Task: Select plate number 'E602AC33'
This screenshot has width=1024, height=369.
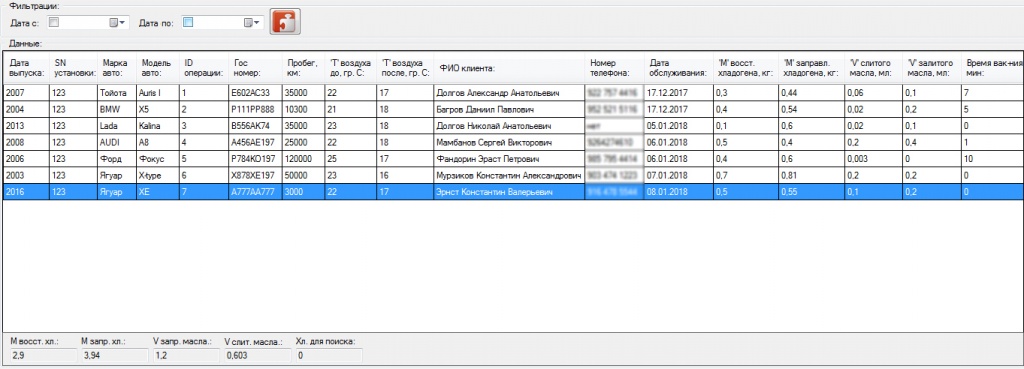Action: tap(255, 93)
